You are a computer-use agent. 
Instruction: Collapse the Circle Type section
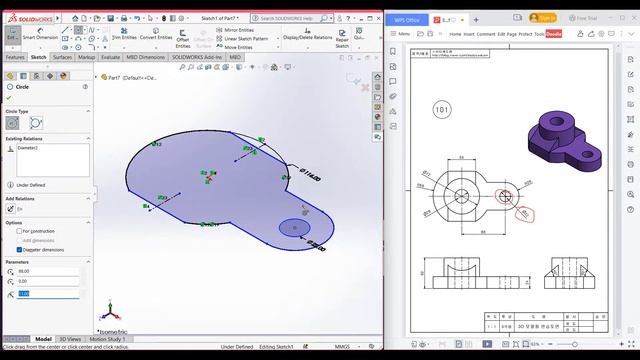coord(88,111)
